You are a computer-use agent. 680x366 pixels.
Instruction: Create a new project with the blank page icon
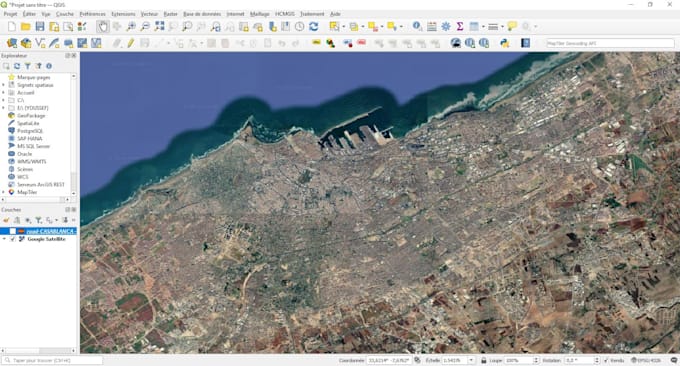click(x=12, y=27)
